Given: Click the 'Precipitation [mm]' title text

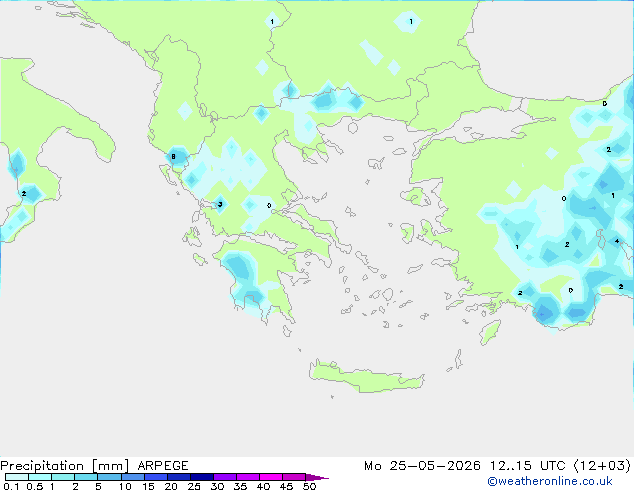Looking at the screenshot, I should click(65, 466).
